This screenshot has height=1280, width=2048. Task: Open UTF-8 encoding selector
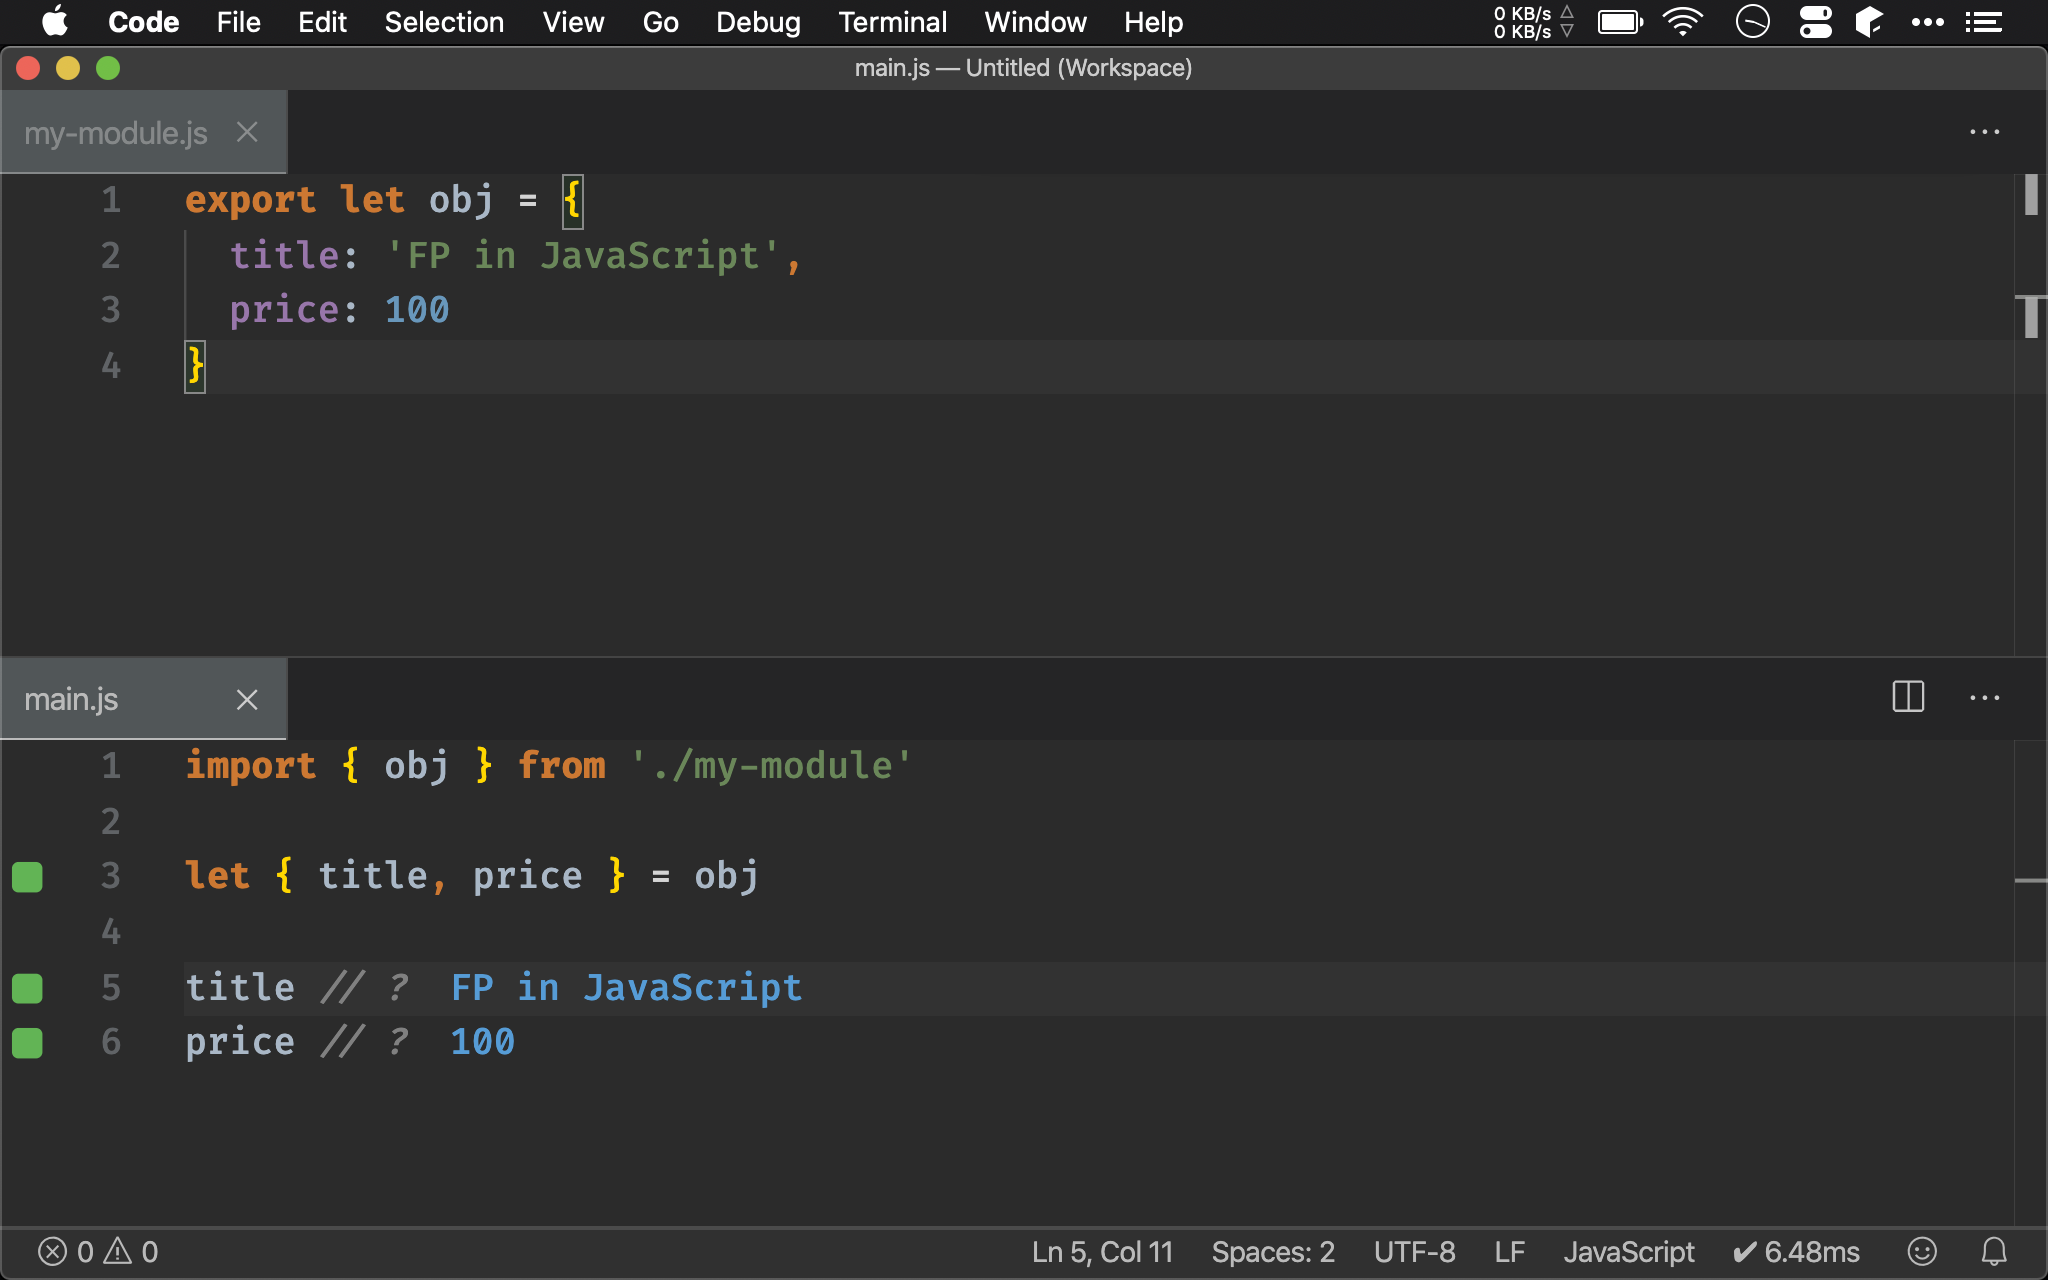pos(1414,1251)
